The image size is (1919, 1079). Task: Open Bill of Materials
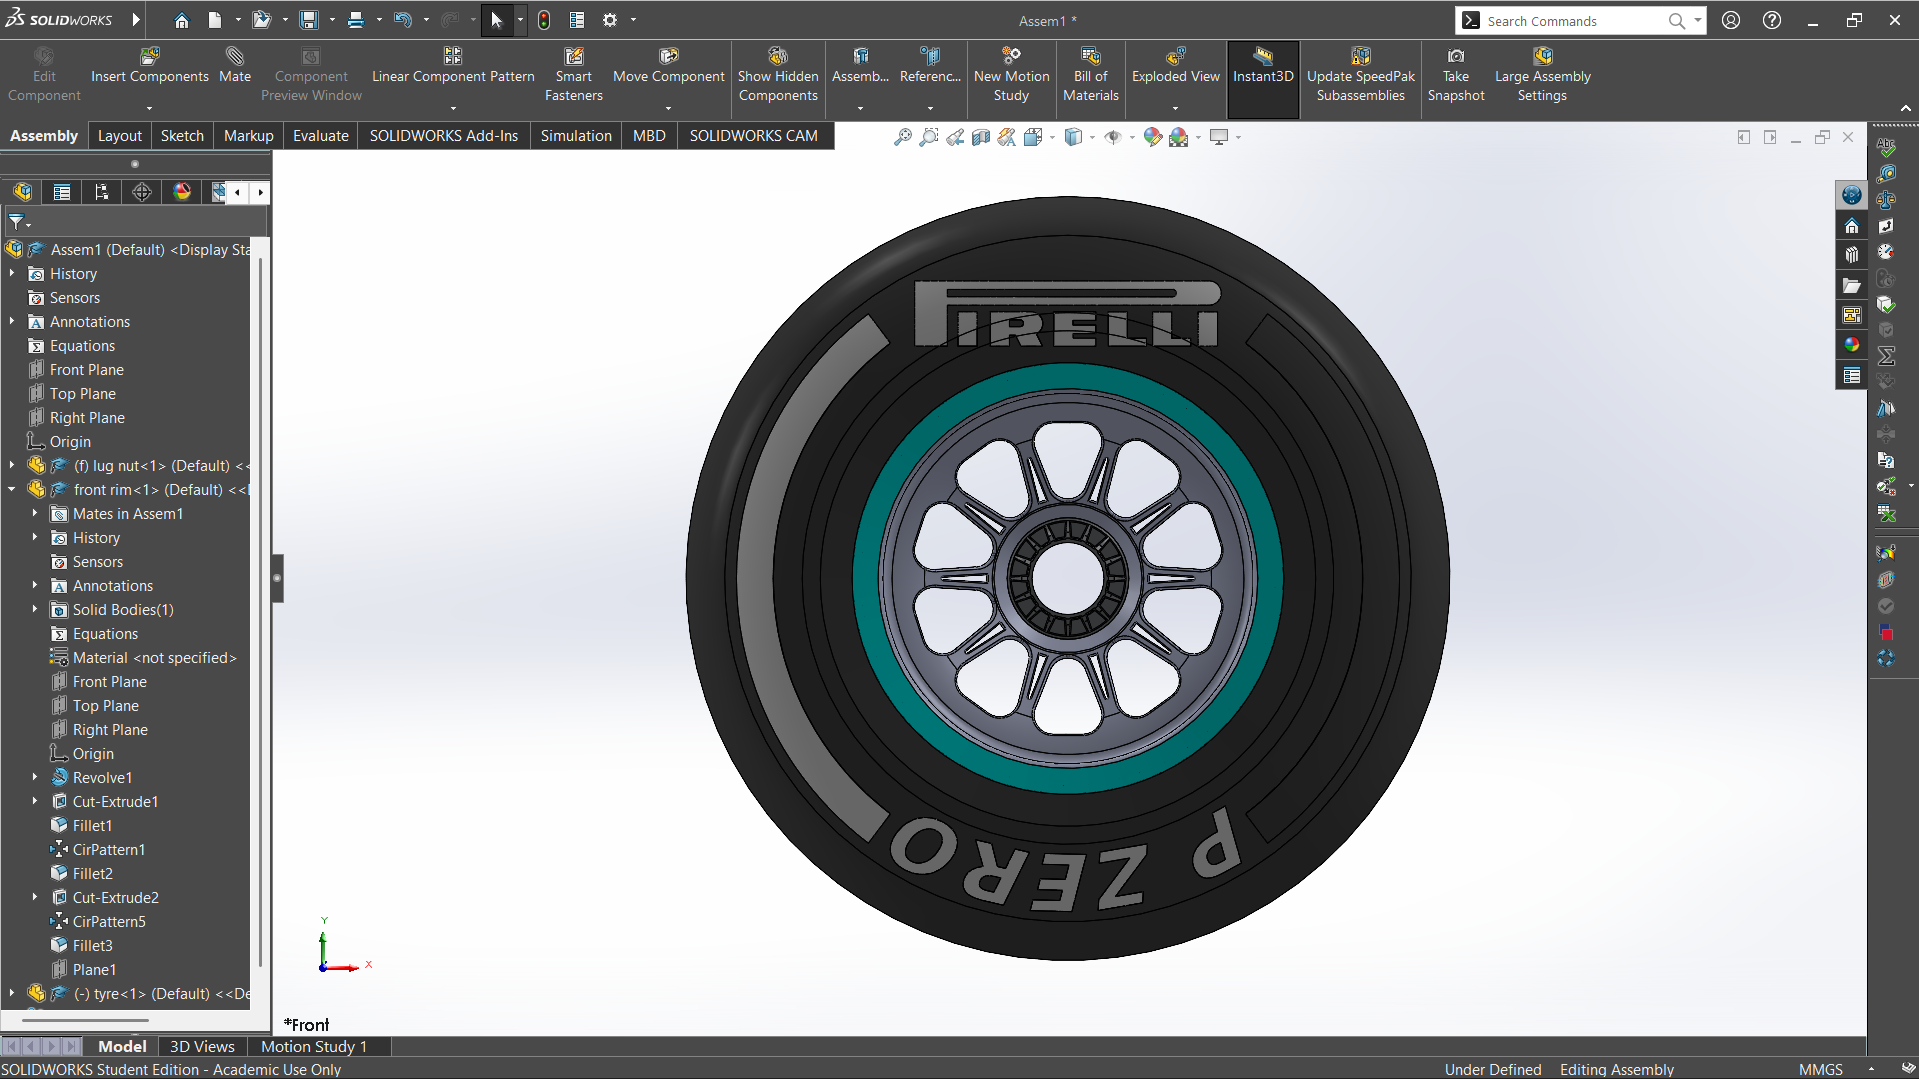(1090, 75)
